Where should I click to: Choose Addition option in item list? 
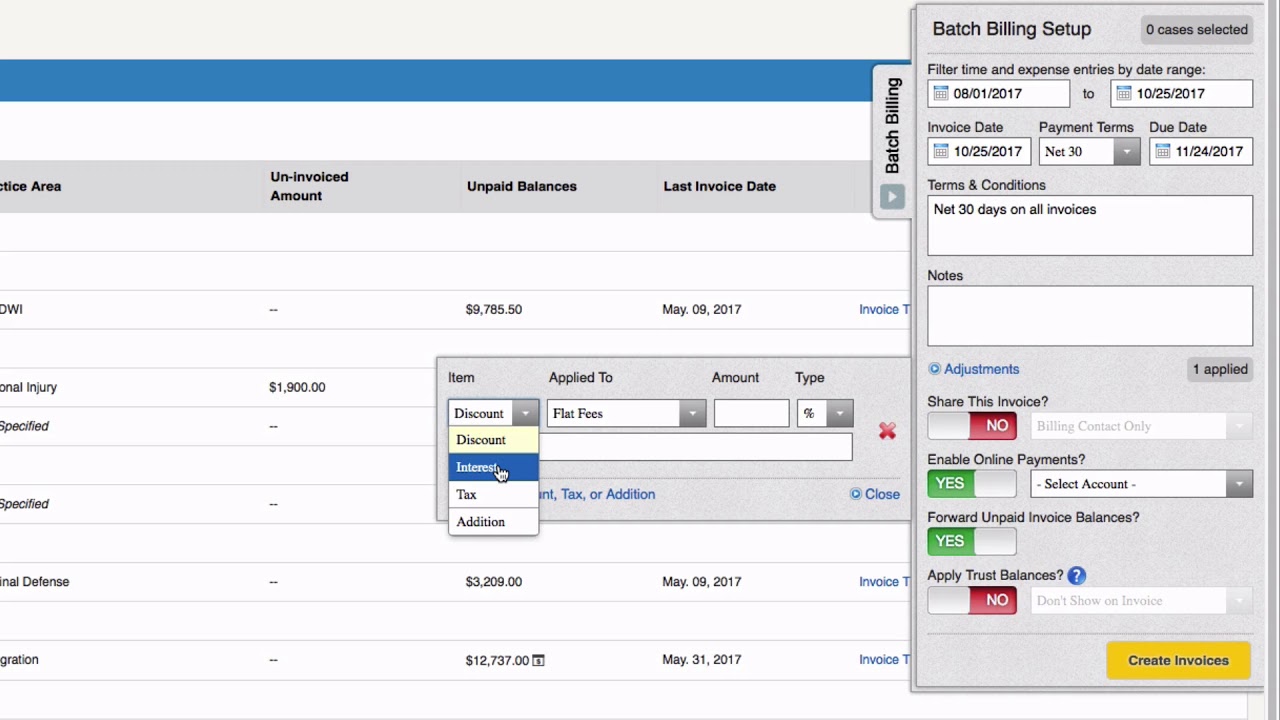coord(493,521)
